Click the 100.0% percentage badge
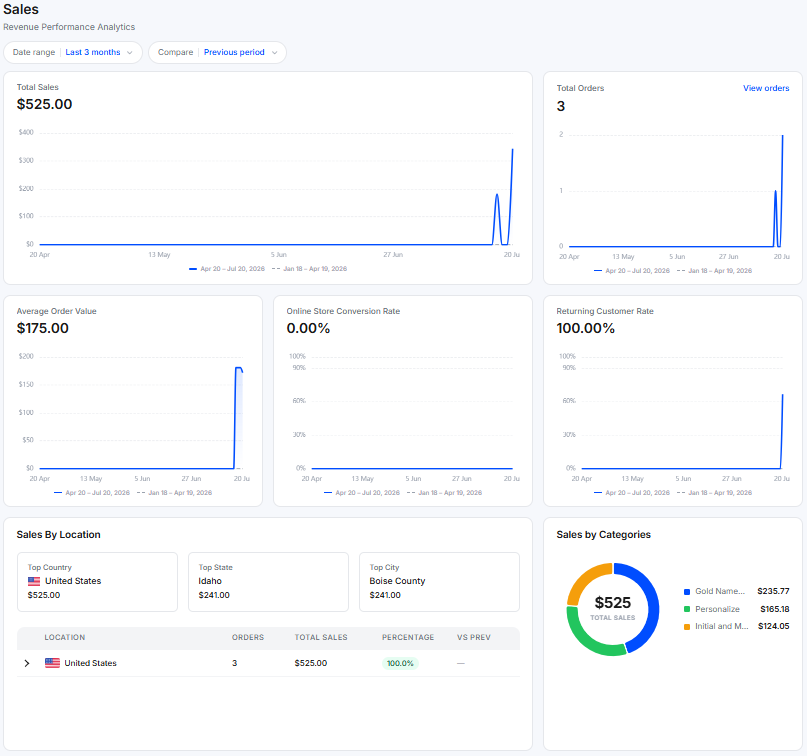This screenshot has width=807, height=756. [400, 663]
